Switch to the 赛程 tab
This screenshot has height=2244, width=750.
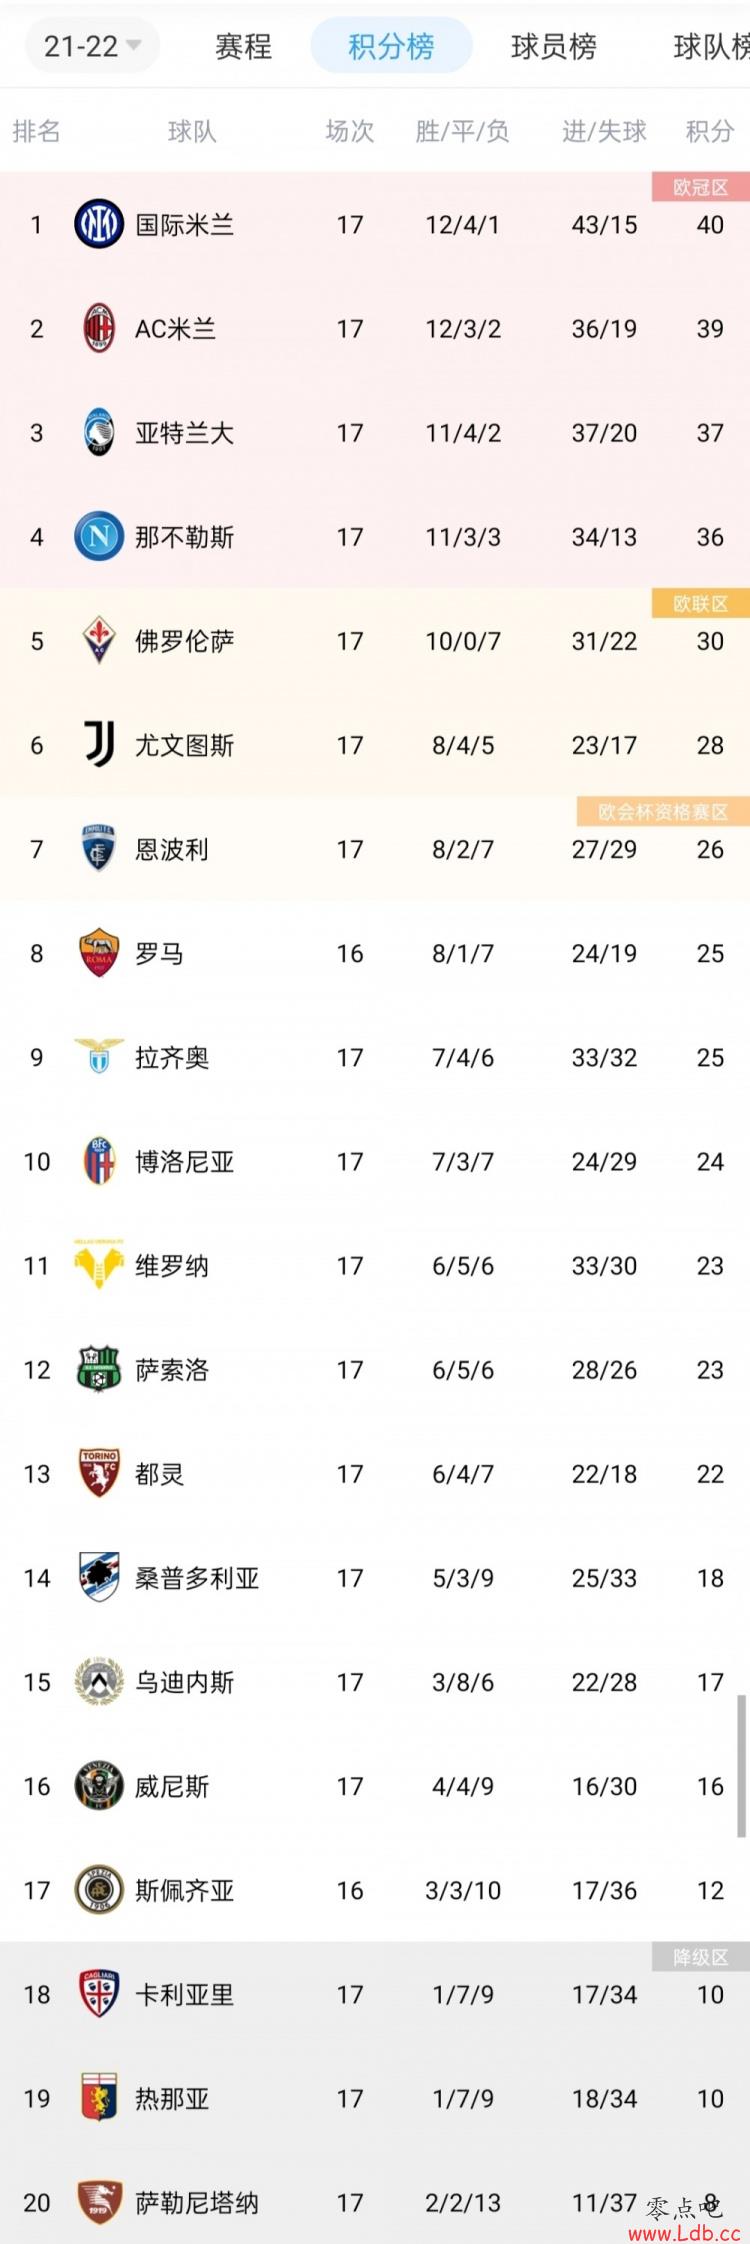[243, 46]
